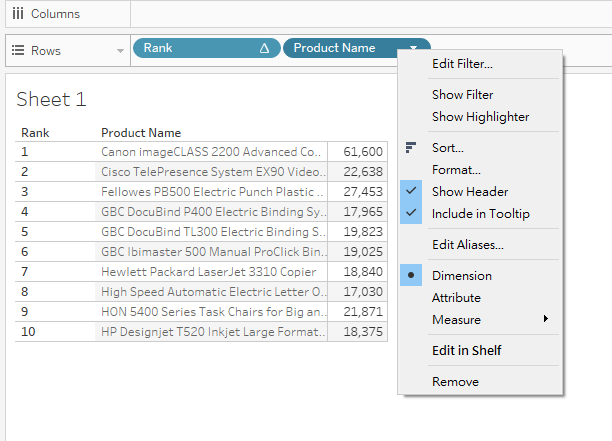The image size is (612, 441).
Task: Toggle the Show Header checkmark
Action: (x=411, y=191)
